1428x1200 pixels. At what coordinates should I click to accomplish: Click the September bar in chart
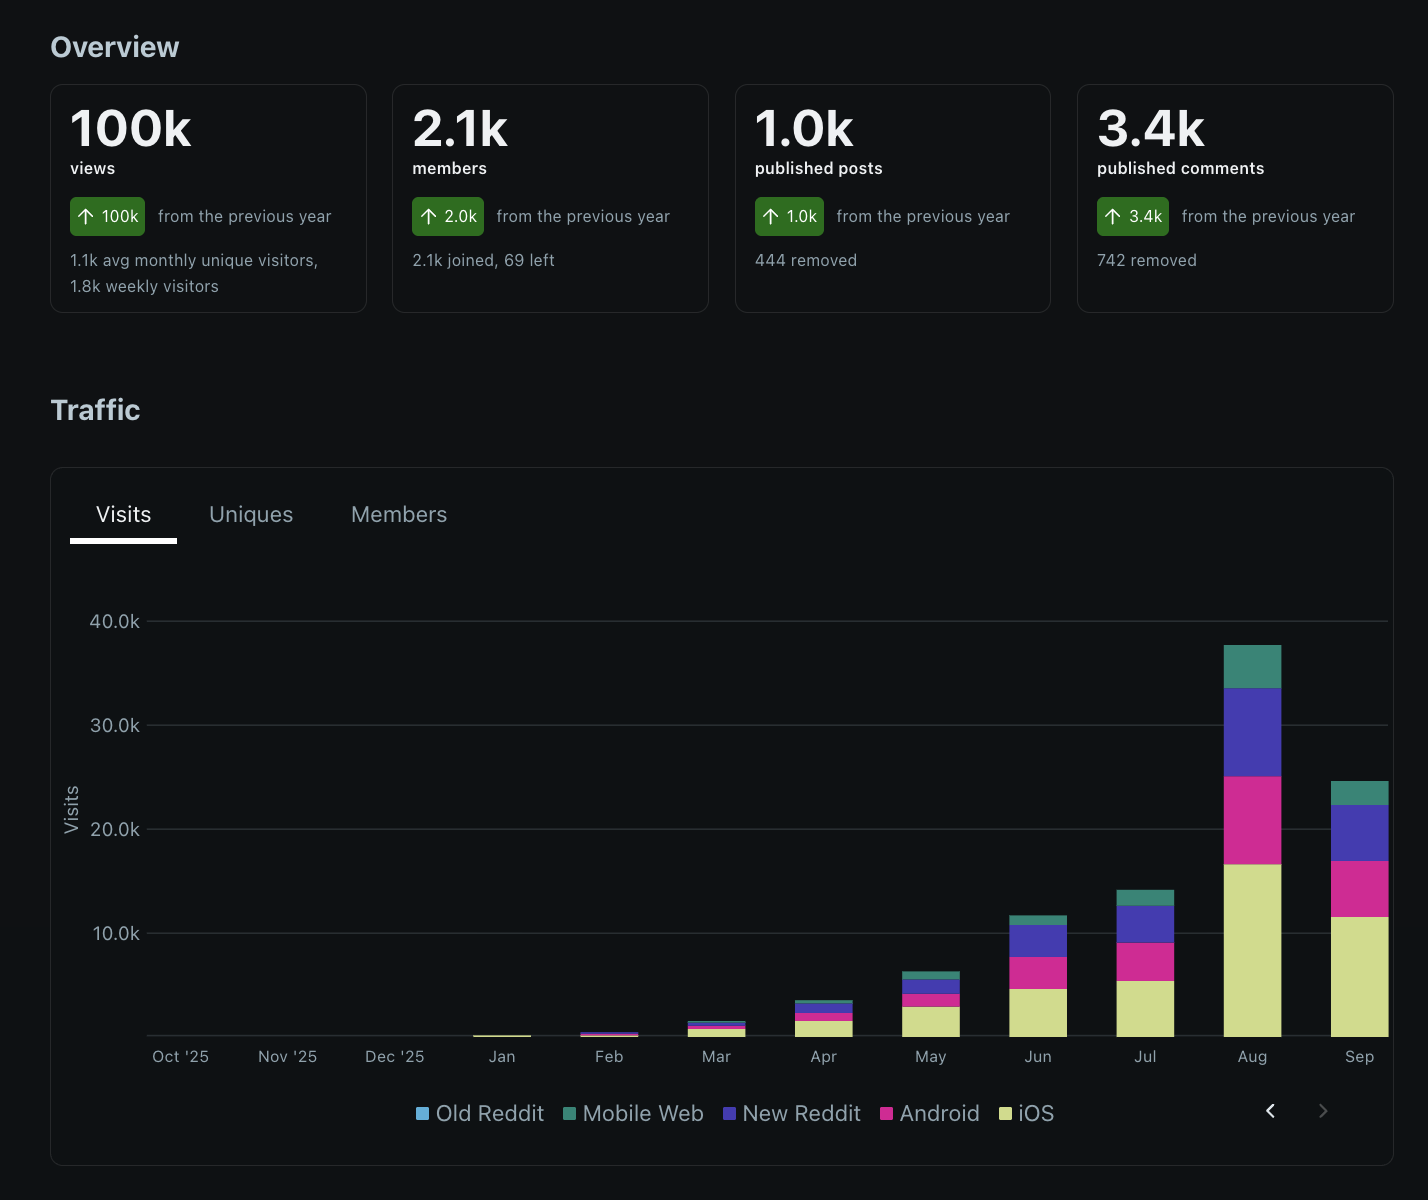pos(1359,909)
